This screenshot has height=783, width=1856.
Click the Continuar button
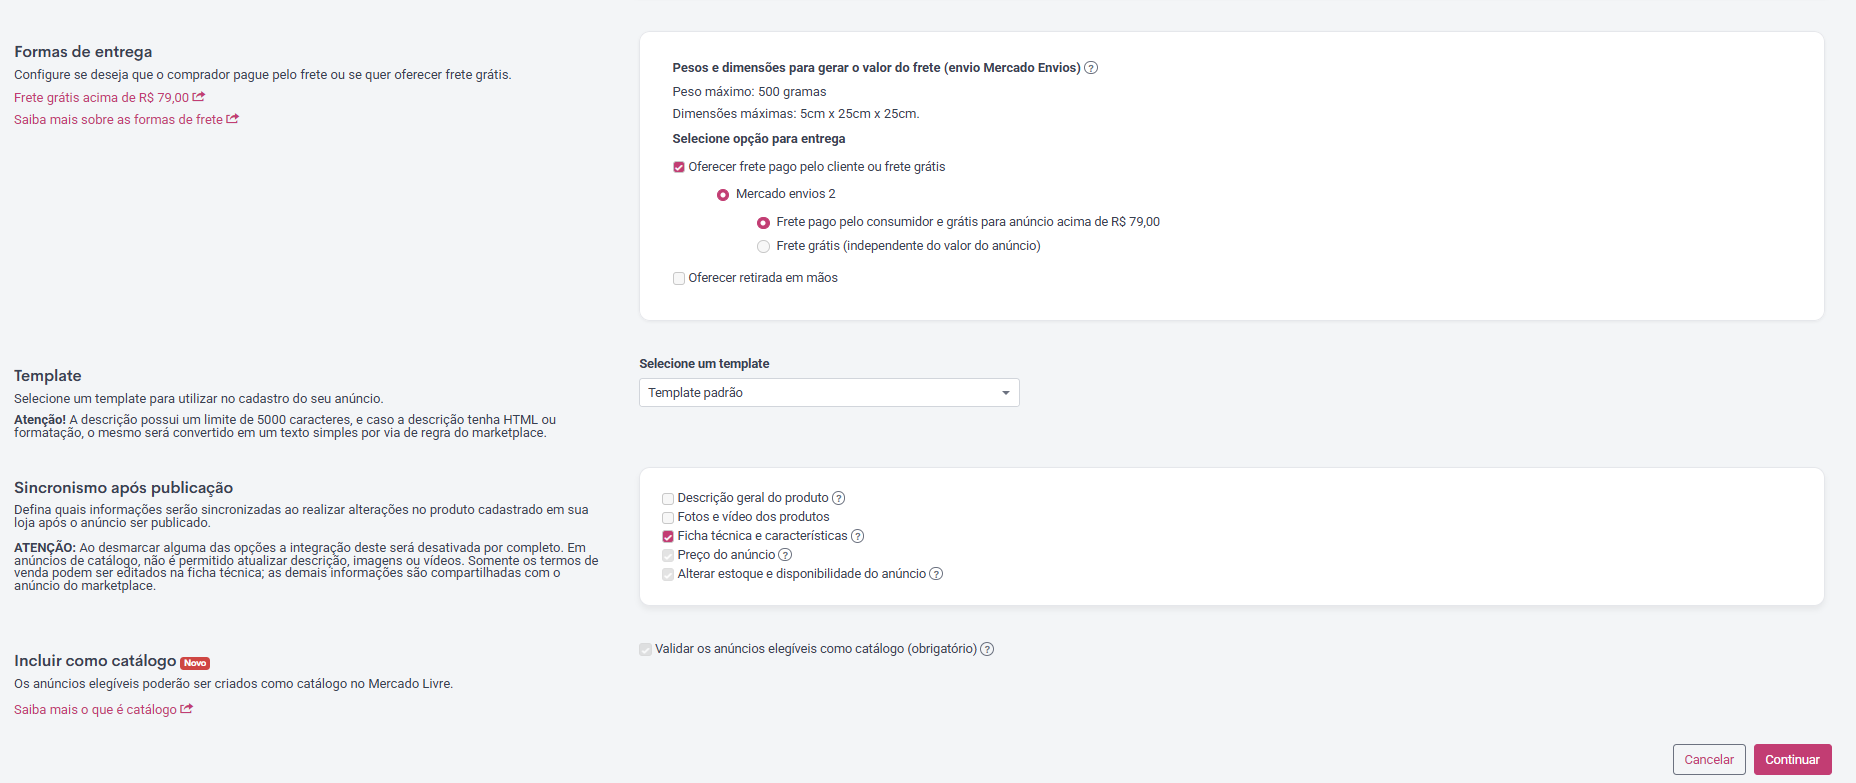[x=1792, y=760]
